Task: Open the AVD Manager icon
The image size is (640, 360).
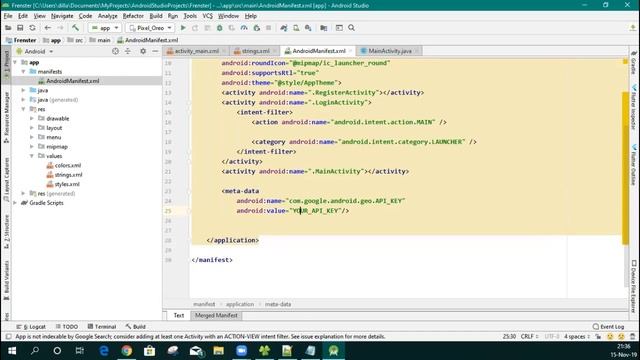Action: point(296,28)
